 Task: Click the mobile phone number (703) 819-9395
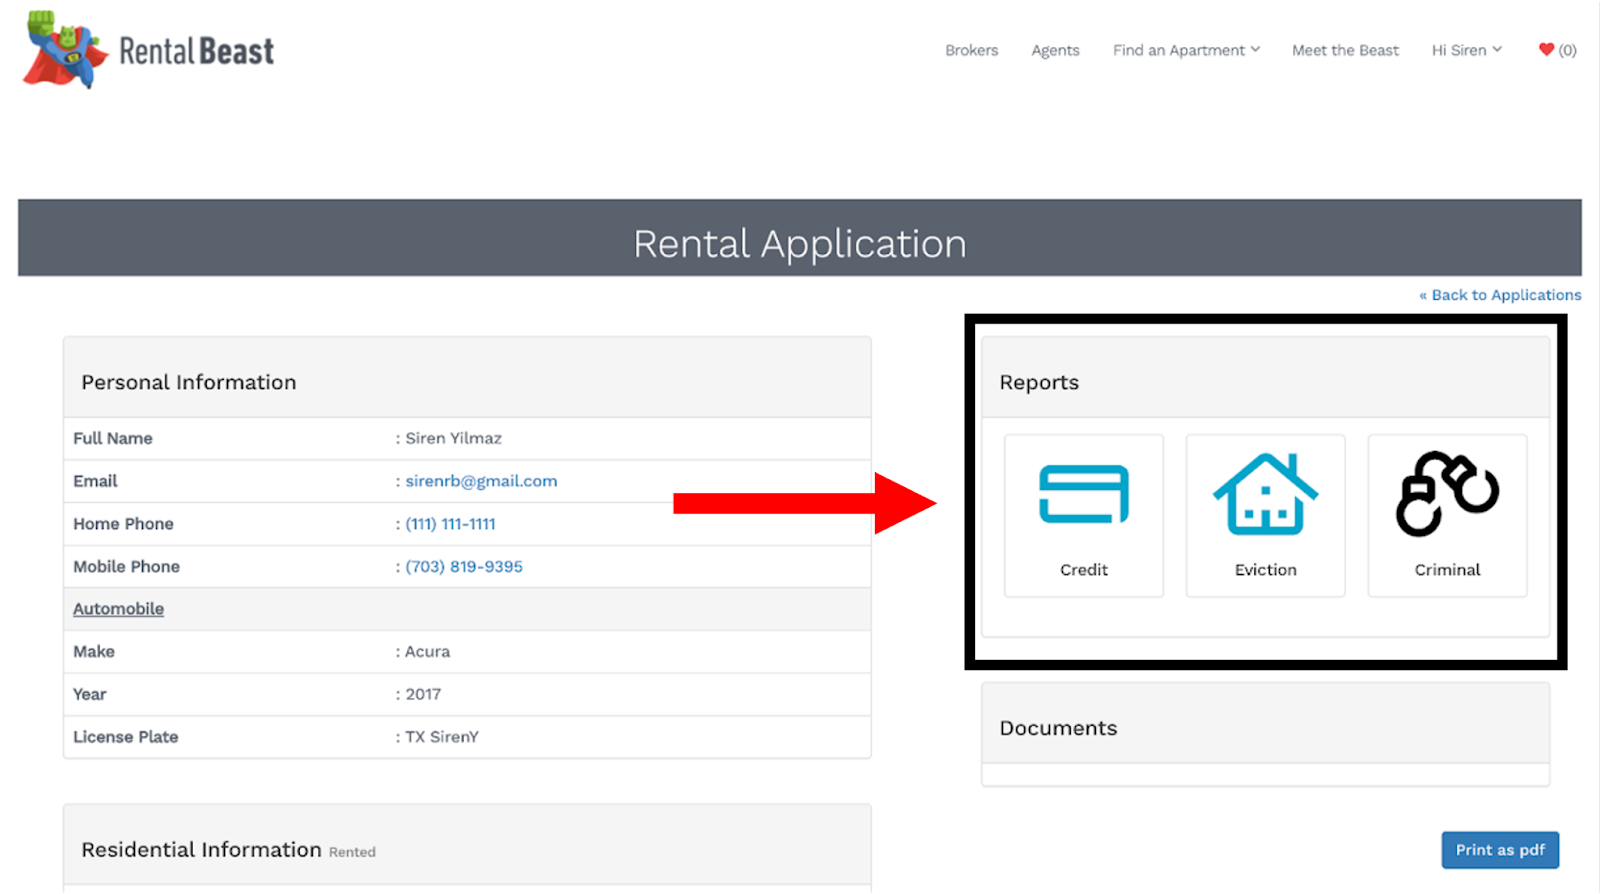click(x=464, y=567)
